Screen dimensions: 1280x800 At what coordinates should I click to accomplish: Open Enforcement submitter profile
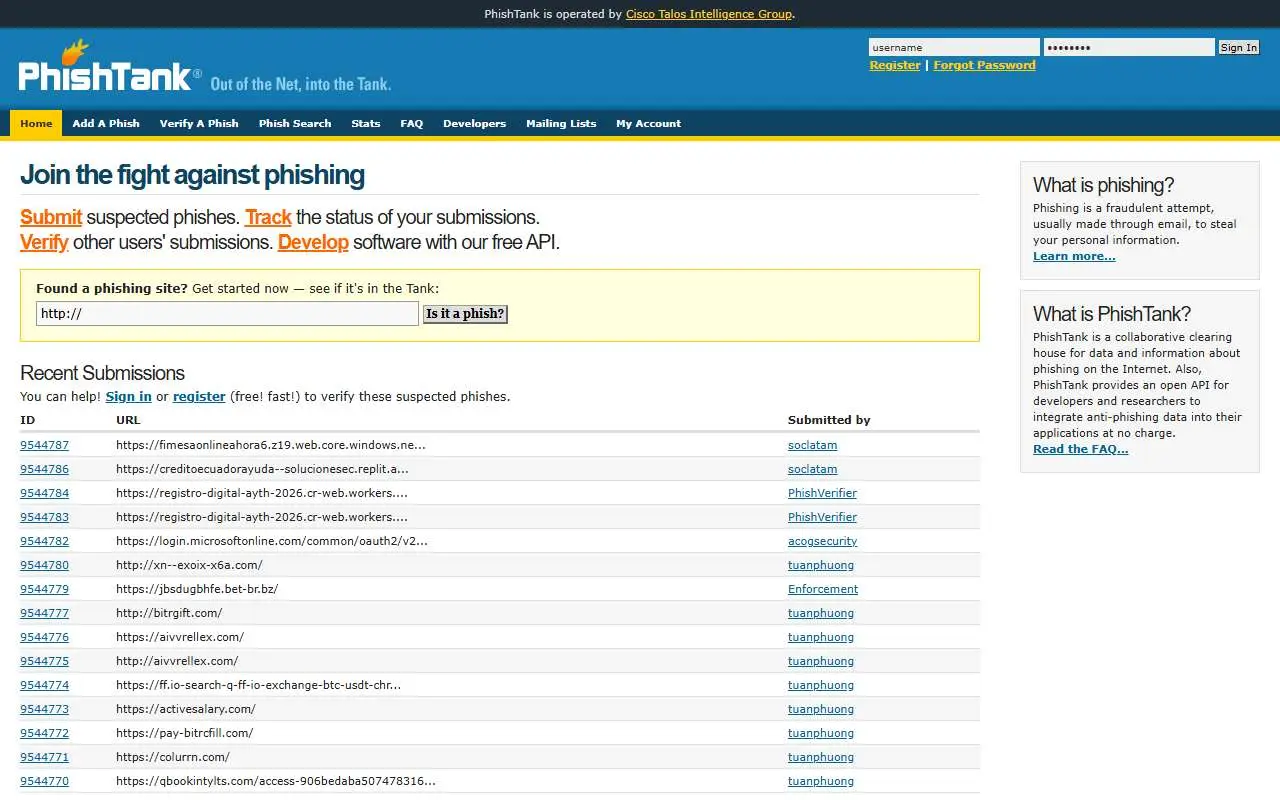point(823,589)
